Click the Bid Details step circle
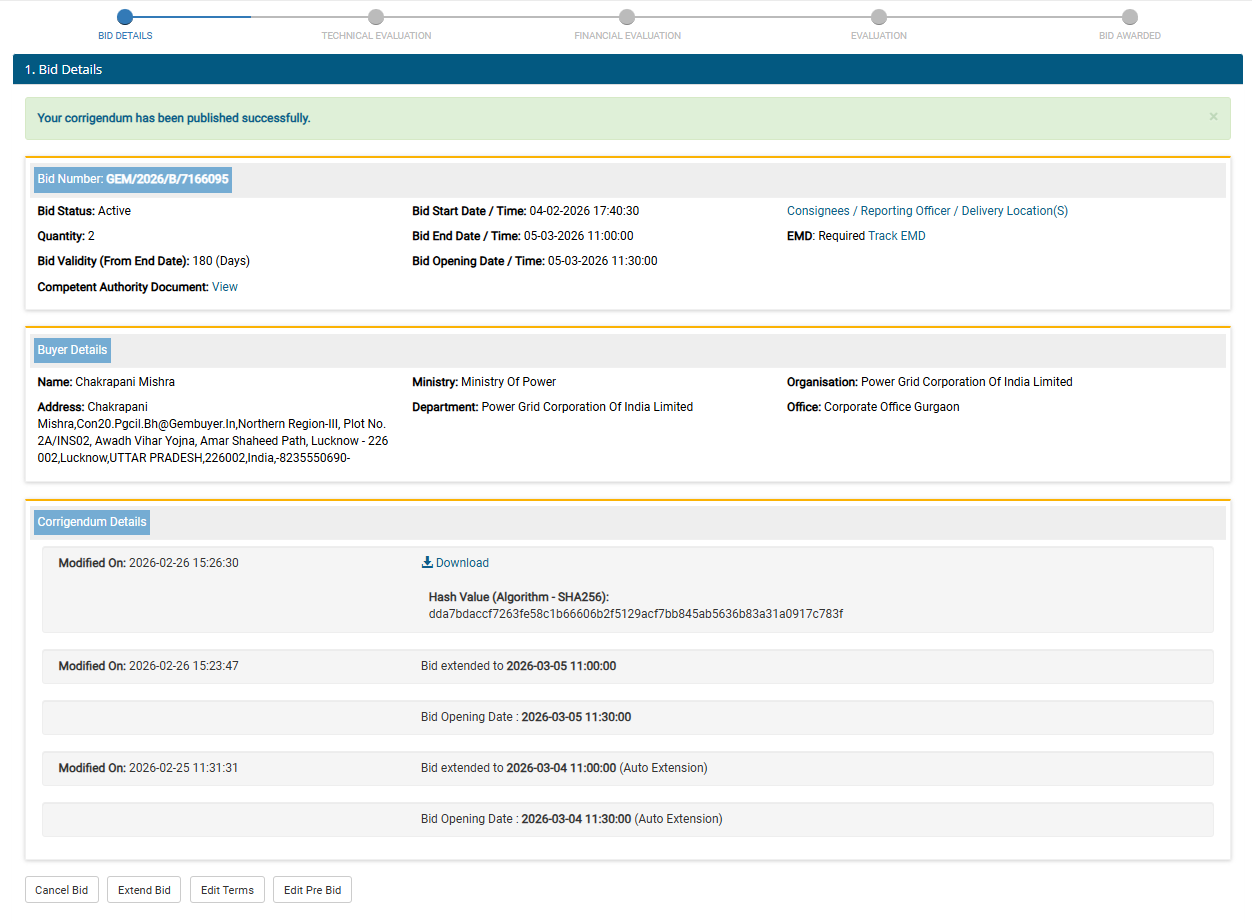This screenshot has width=1252, height=923. click(x=125, y=17)
